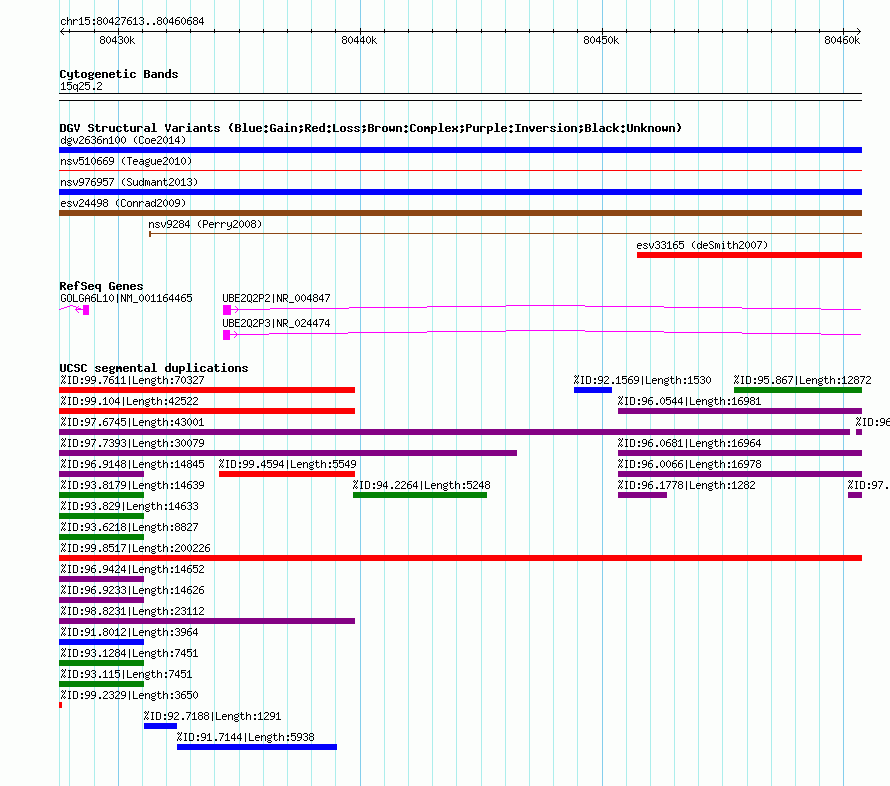Select the 15q25.2 band label
The image size is (890, 786).
point(81,86)
